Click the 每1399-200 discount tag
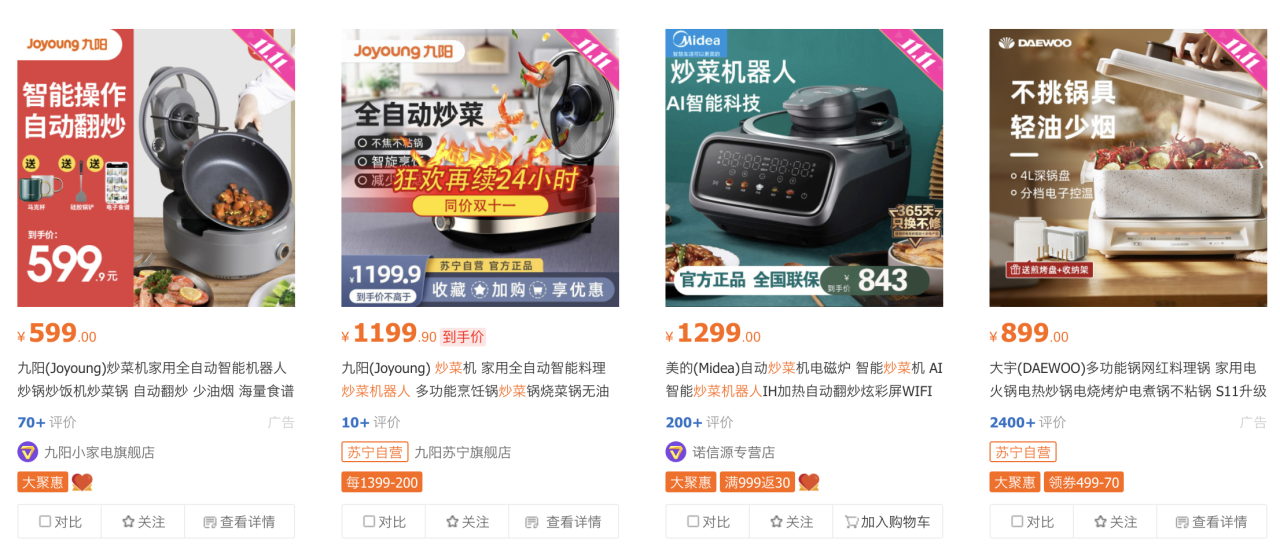This screenshot has height=556, width=1280. point(382,482)
